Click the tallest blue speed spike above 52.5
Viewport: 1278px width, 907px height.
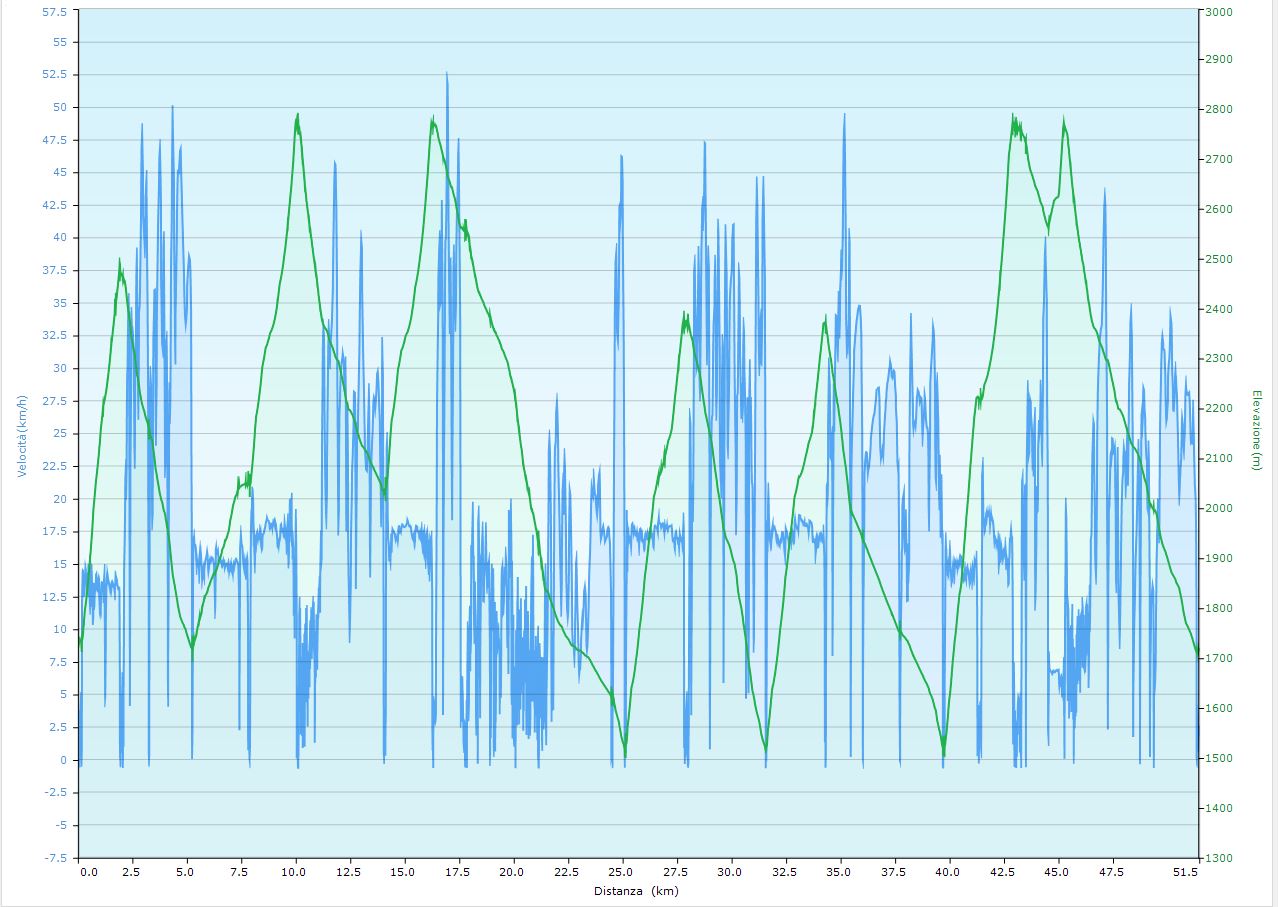point(447,74)
